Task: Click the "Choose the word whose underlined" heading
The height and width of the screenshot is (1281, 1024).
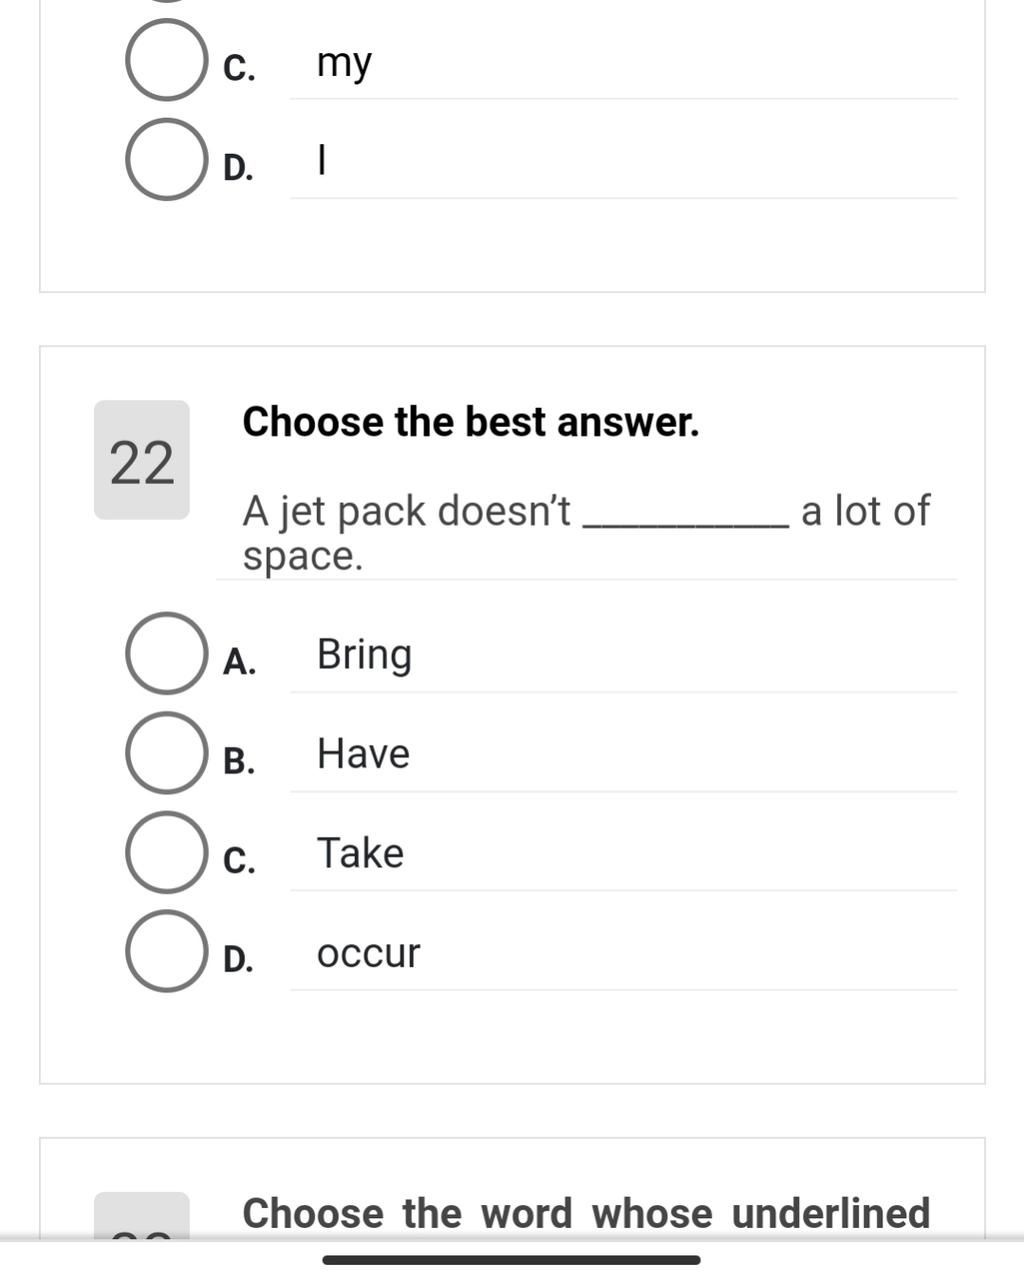Action: pos(586,1213)
